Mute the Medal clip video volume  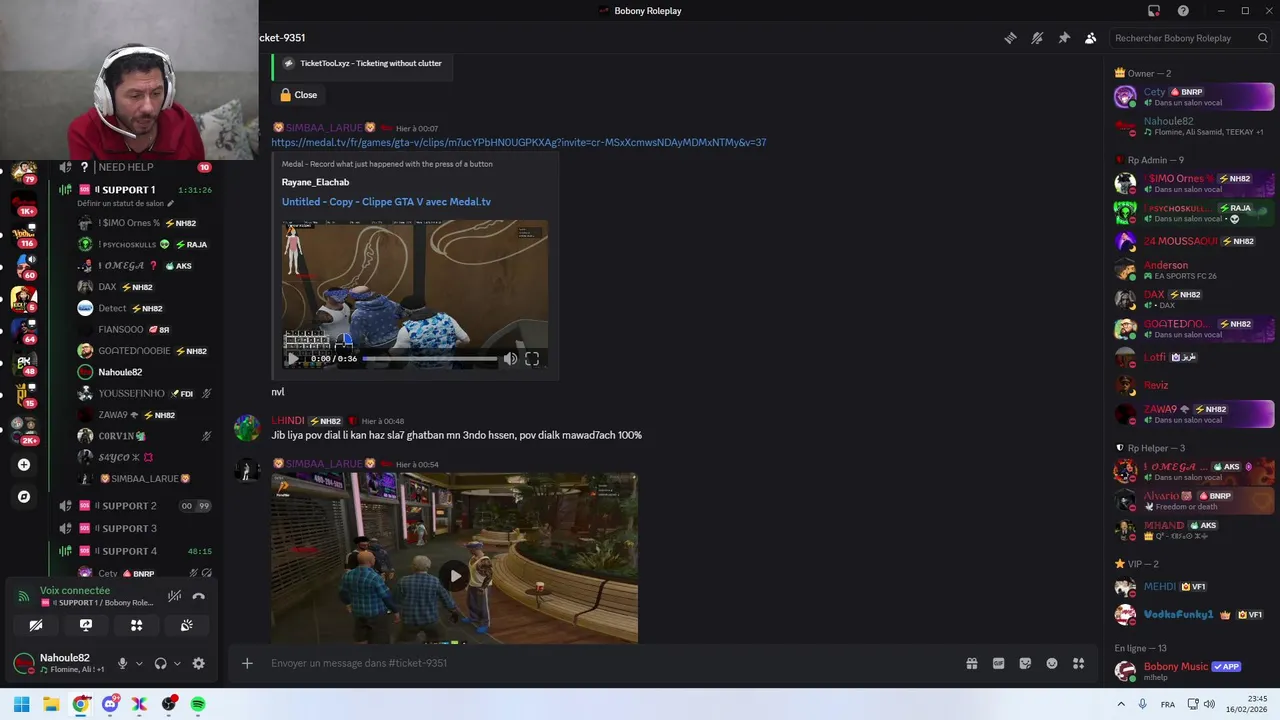pyautogui.click(x=510, y=358)
